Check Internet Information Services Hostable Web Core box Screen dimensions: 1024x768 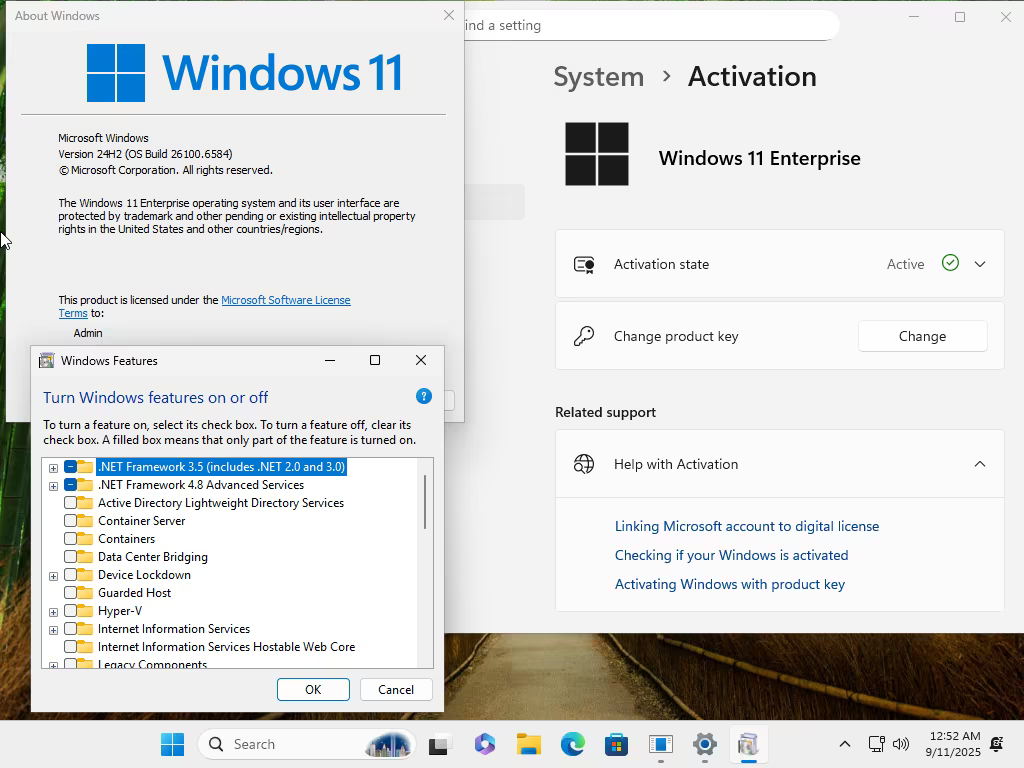[x=71, y=647]
